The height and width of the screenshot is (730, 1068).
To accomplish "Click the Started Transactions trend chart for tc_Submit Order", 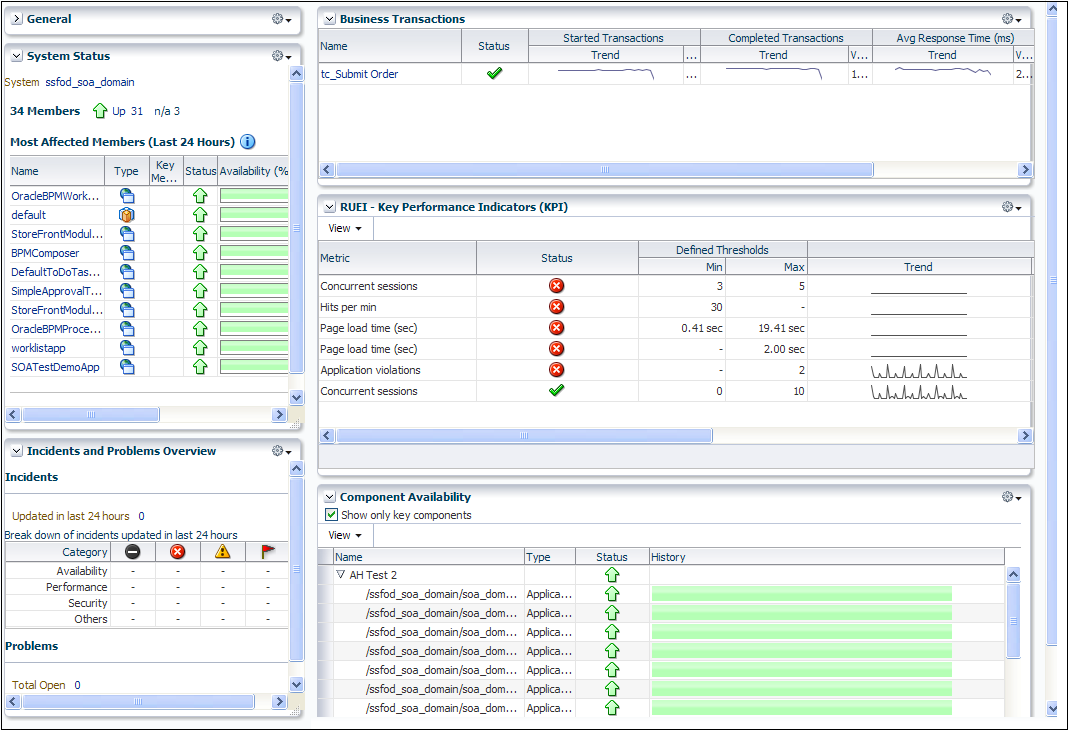I will tap(606, 73).
